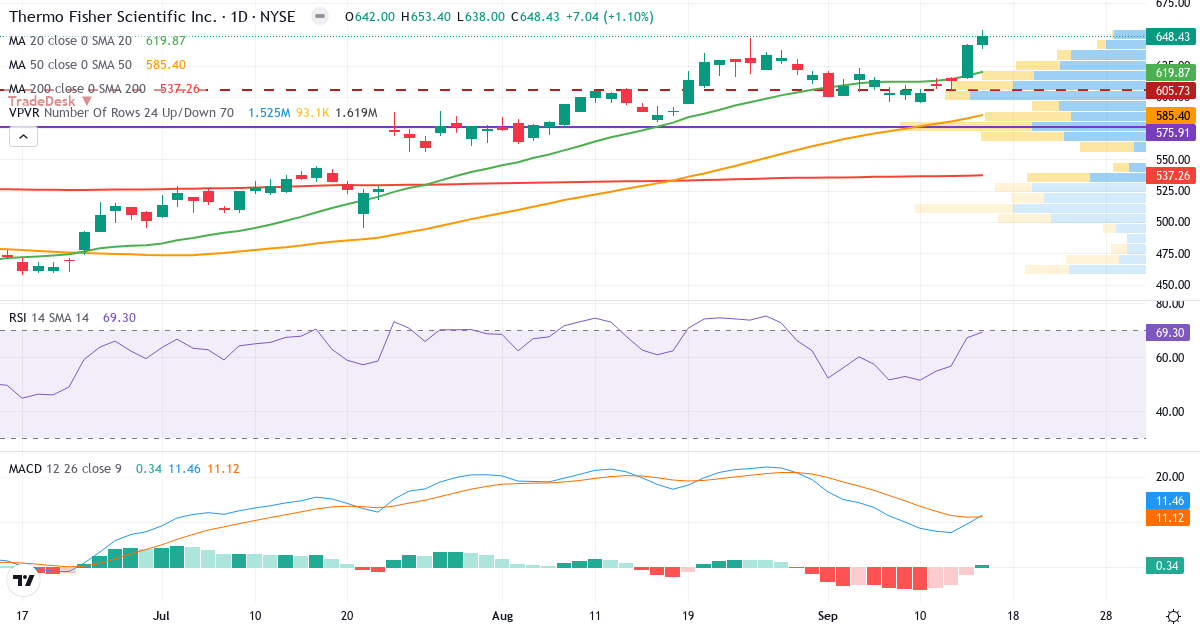Image resolution: width=1200 pixels, height=630 pixels.
Task: Select the RSI 14 SMA 14 legend
Action: click(x=49, y=318)
